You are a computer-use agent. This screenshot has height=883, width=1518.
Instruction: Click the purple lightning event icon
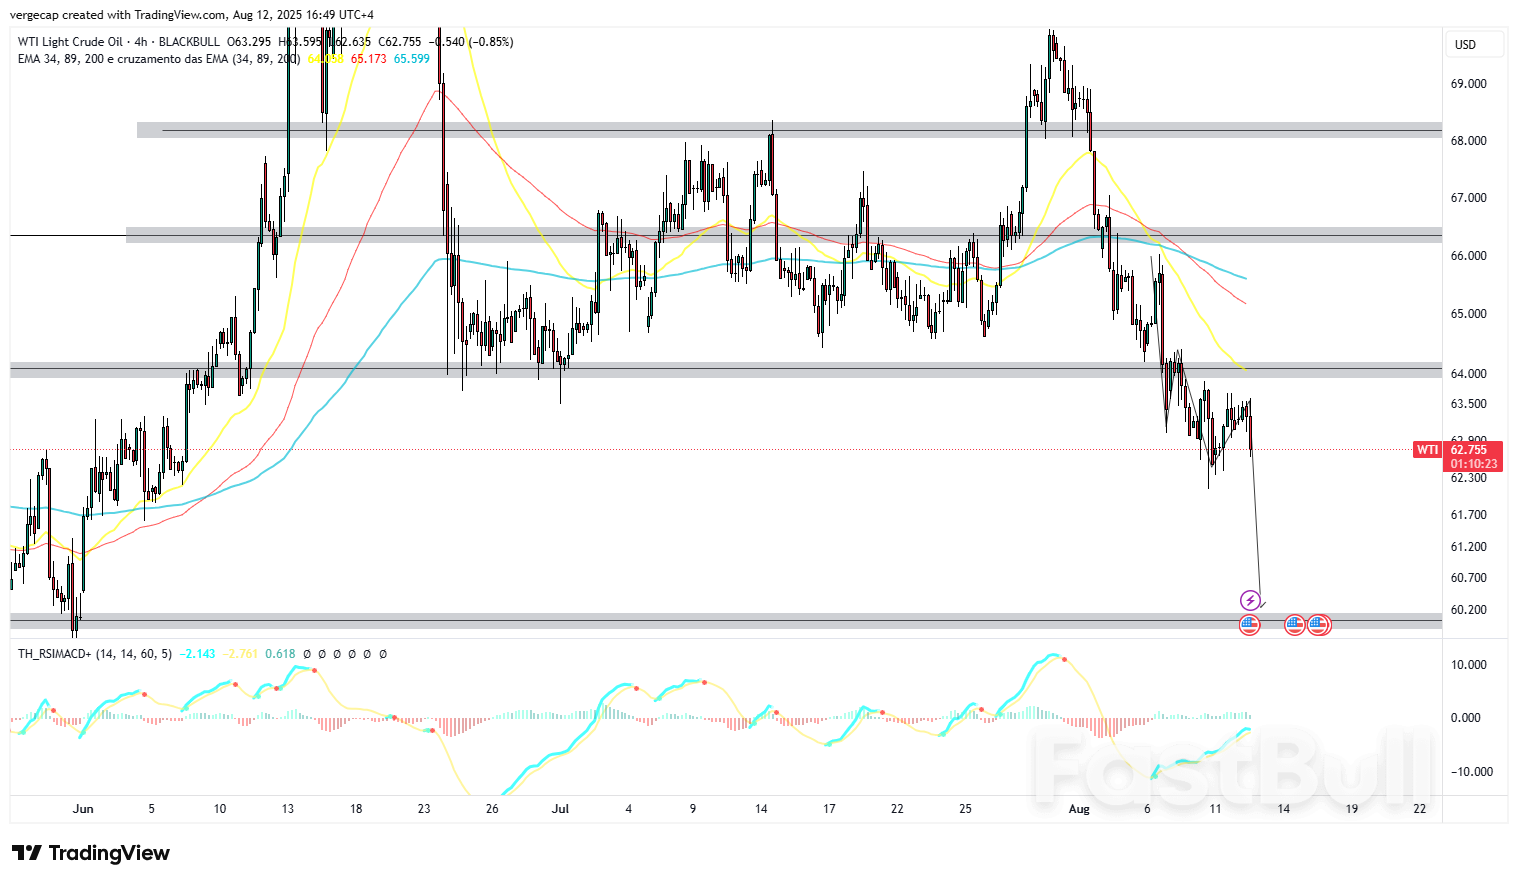point(1249,600)
